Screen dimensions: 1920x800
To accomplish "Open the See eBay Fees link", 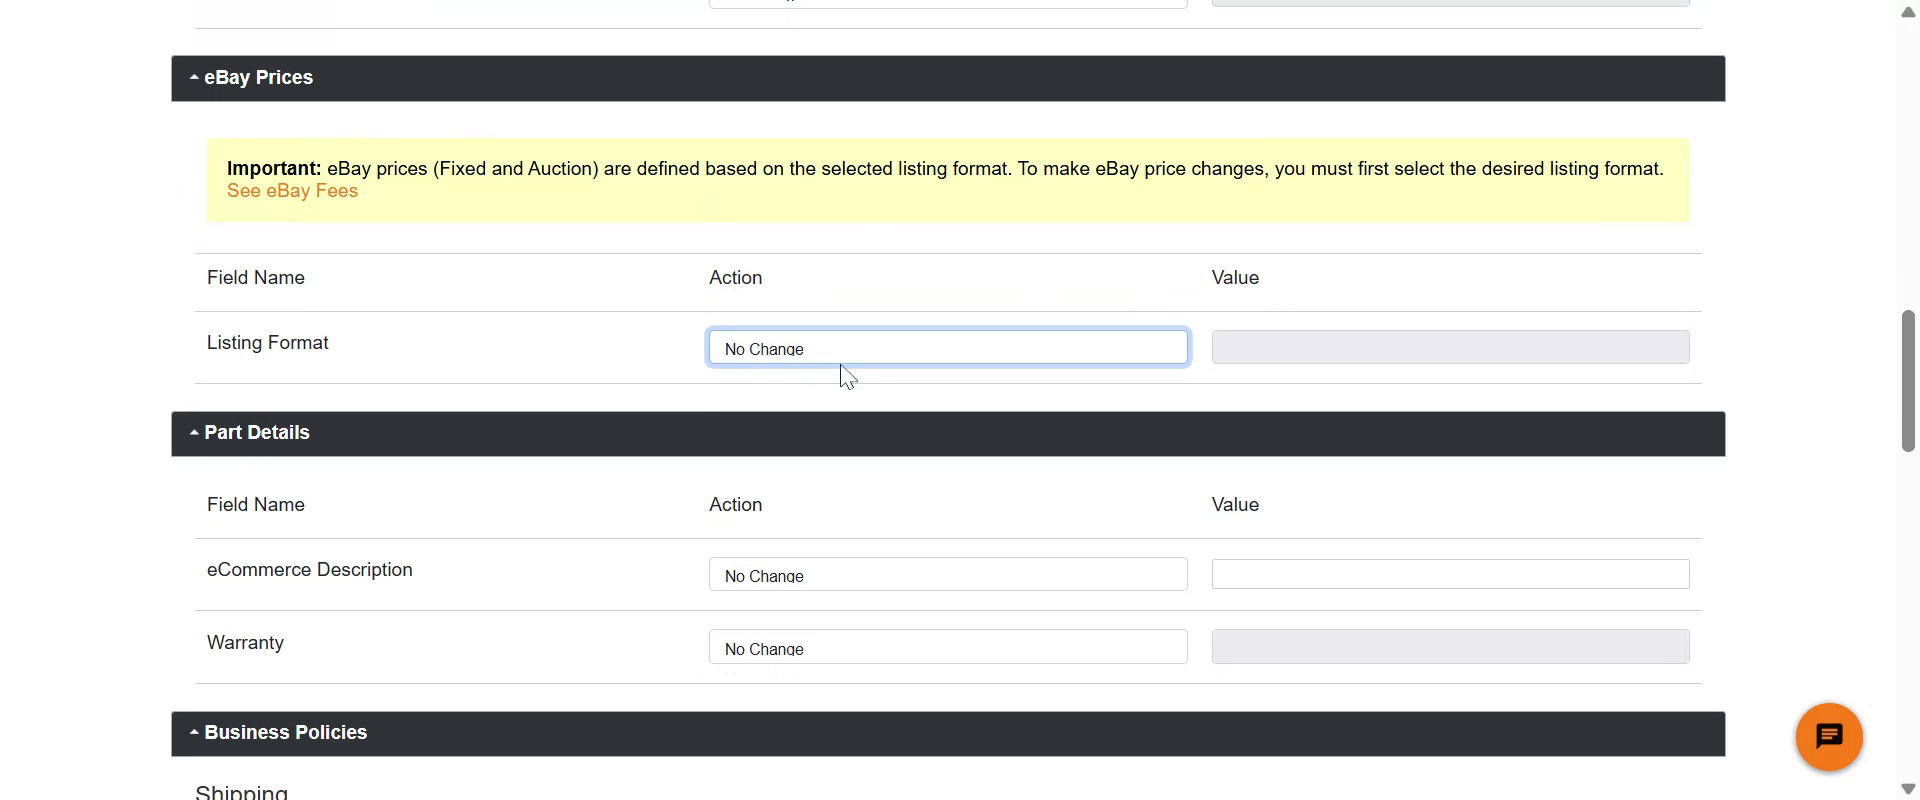I will coord(292,191).
